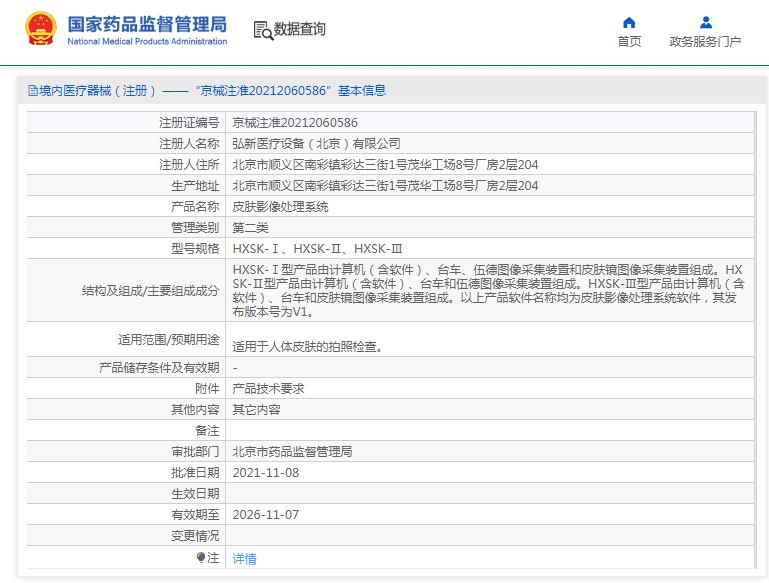The image size is (769, 583).
Task: Click the 型号规格 label
Action: pos(195,249)
